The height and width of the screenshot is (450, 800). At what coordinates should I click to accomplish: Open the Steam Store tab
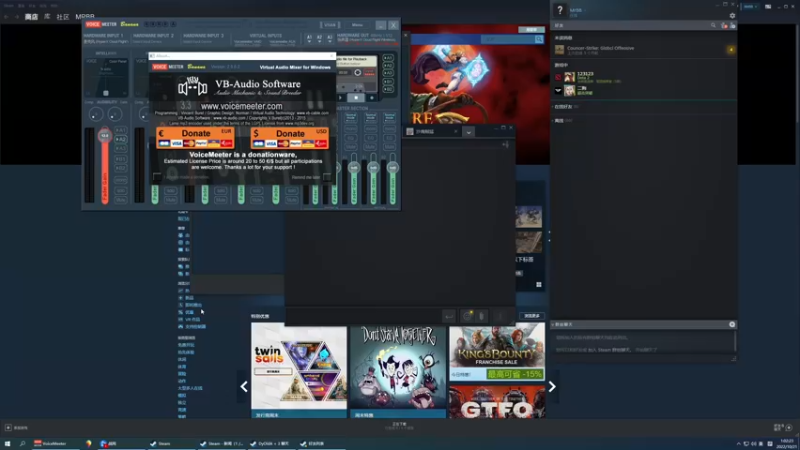[x=31, y=17]
